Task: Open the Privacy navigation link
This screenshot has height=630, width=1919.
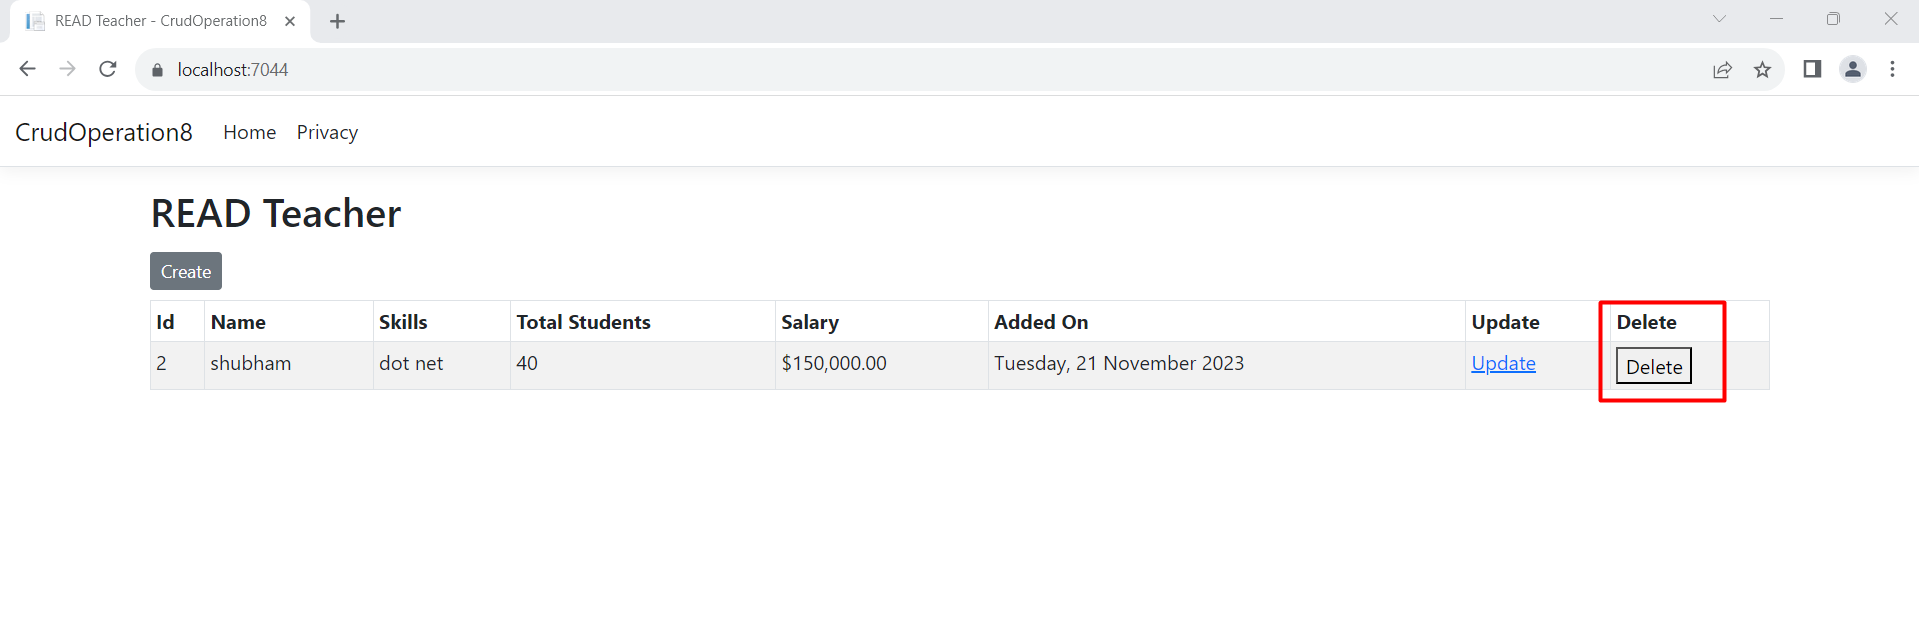Action: tap(327, 132)
